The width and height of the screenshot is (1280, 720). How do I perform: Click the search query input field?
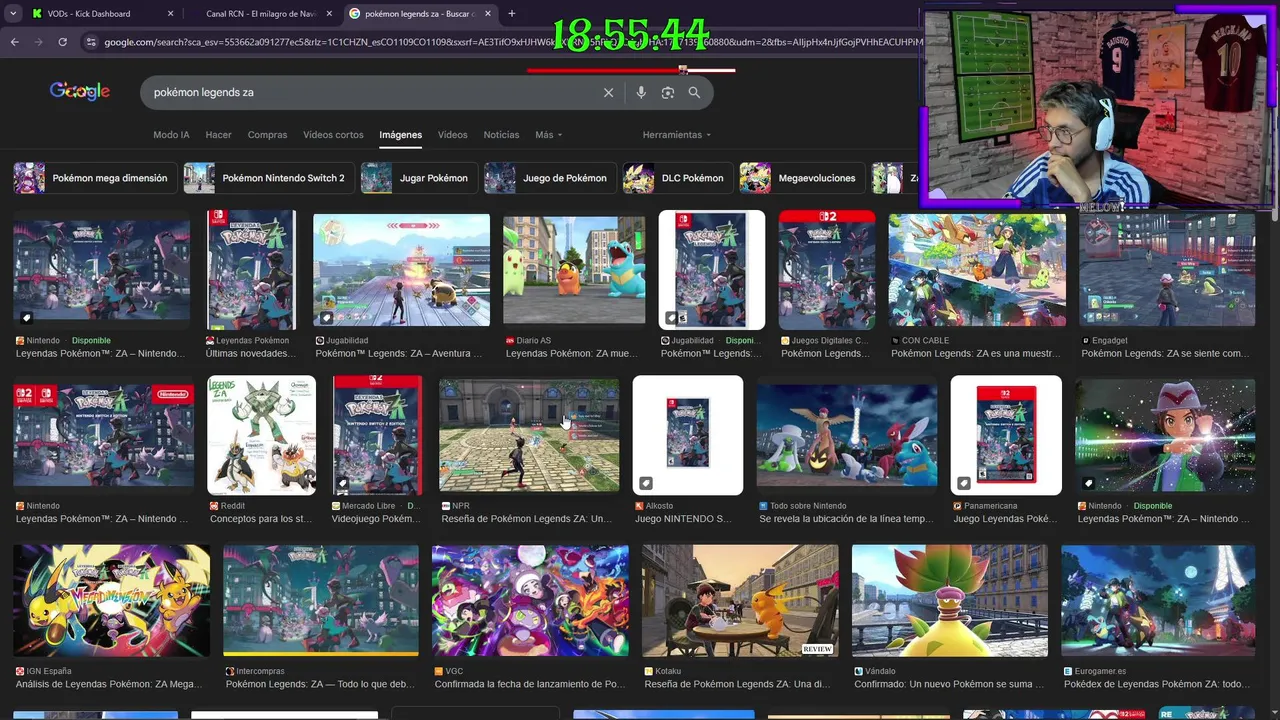click(370, 92)
